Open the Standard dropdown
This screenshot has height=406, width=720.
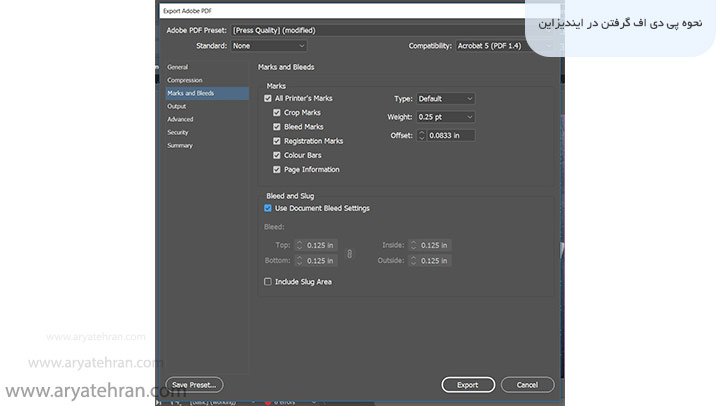(x=268, y=46)
